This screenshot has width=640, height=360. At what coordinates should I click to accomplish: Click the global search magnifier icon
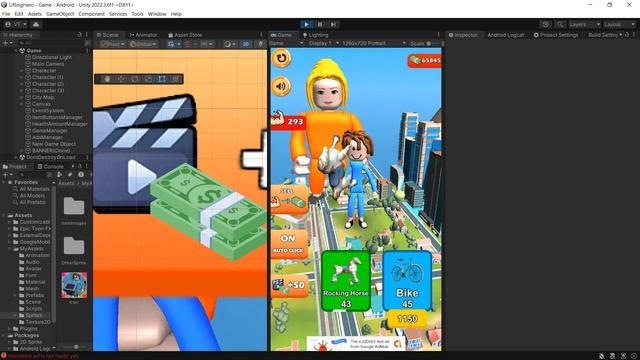click(x=560, y=24)
